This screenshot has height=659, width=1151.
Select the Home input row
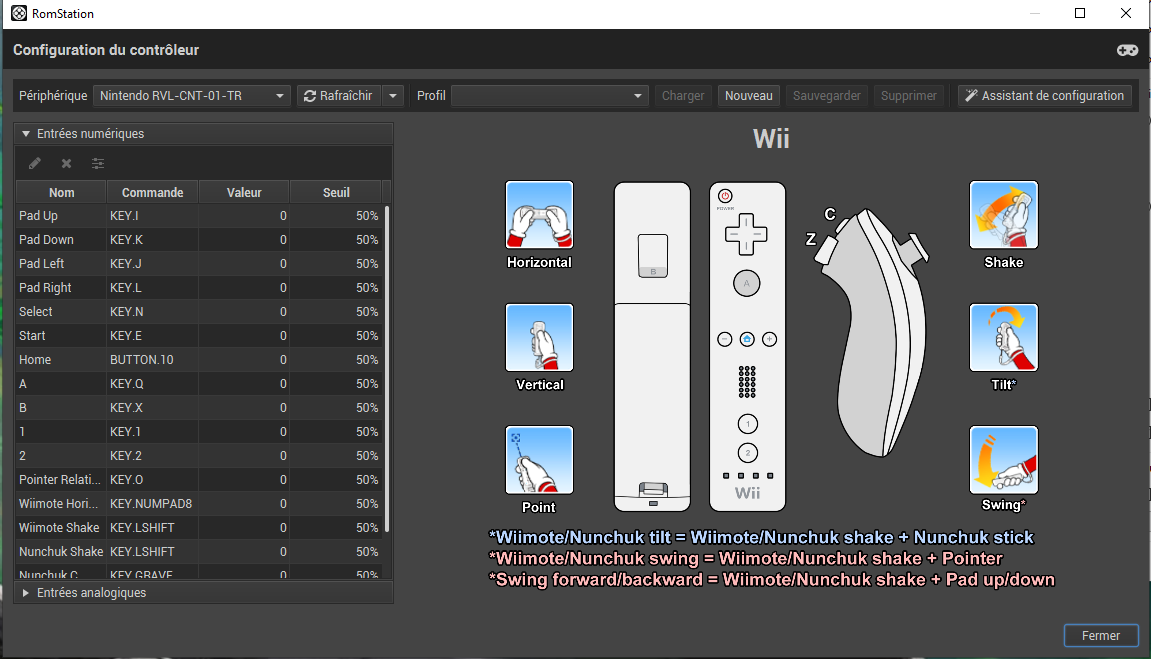point(199,360)
